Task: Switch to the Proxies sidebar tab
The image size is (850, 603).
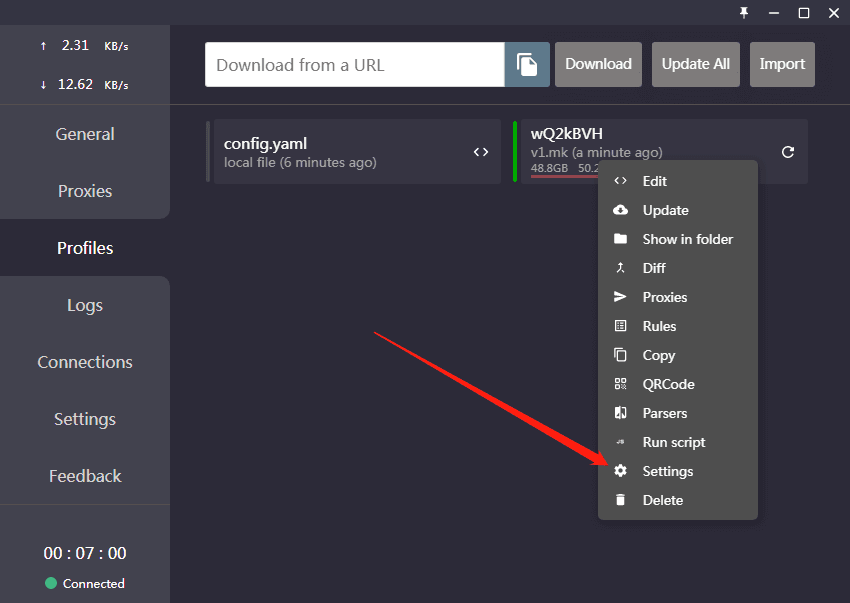Action: click(x=85, y=191)
